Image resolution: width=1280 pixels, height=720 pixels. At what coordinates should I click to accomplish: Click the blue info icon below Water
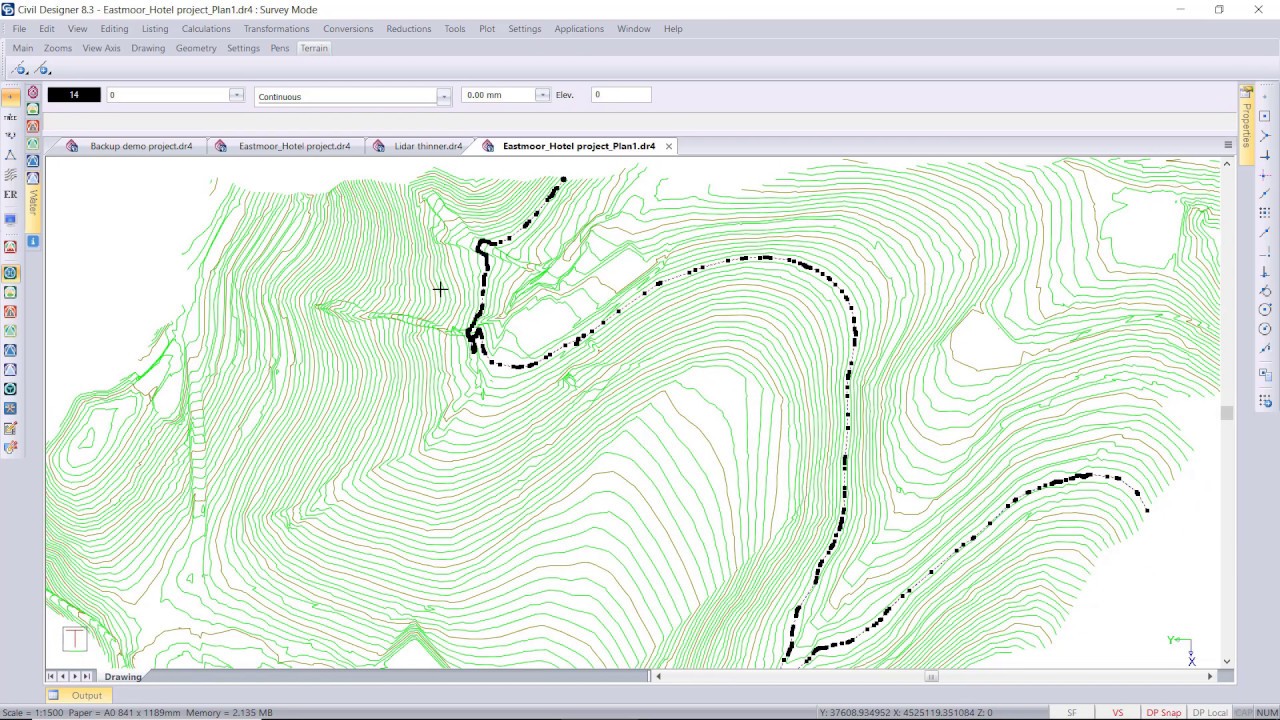click(x=33, y=242)
